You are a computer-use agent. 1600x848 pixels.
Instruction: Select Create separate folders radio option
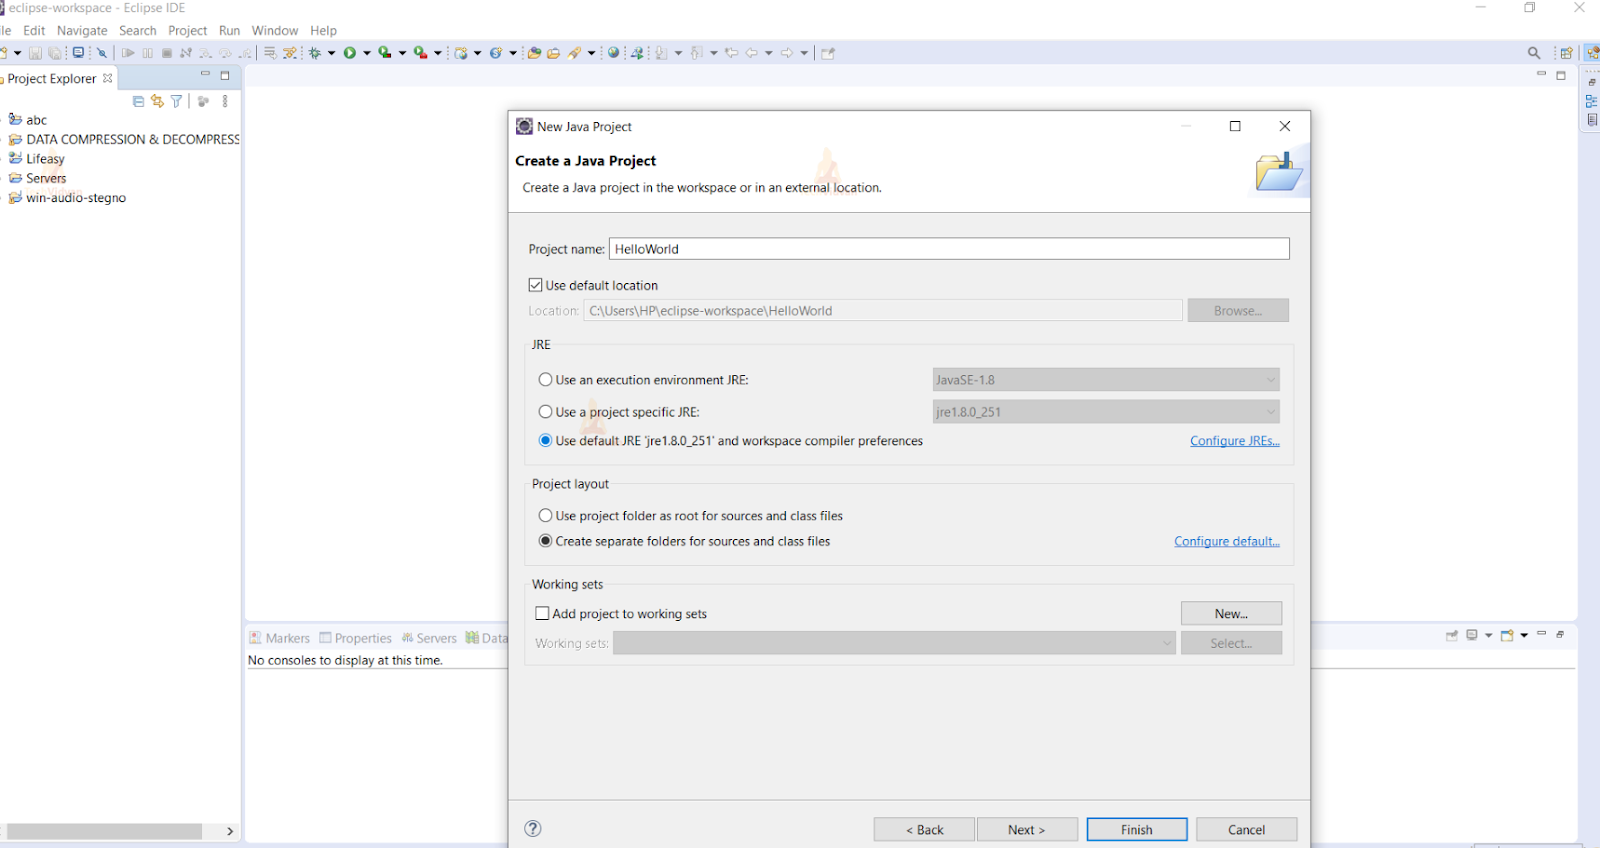click(x=545, y=541)
